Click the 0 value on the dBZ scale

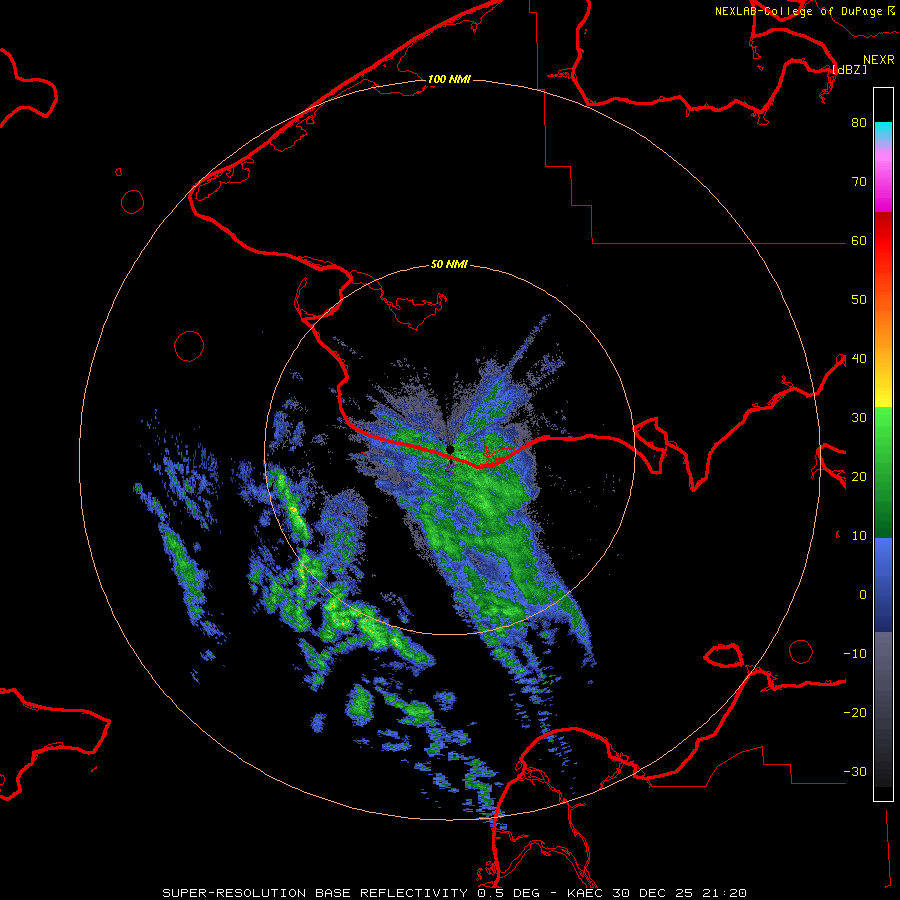coord(863,595)
